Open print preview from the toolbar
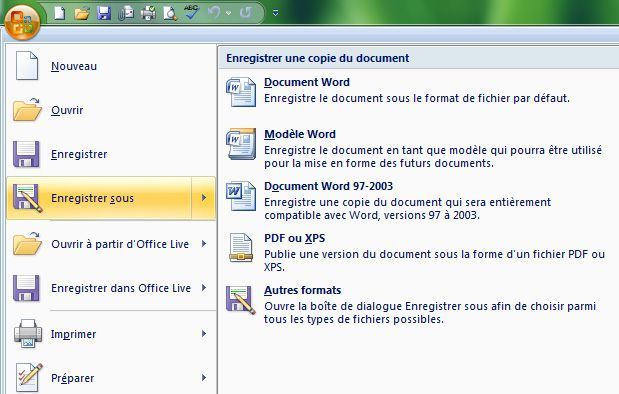 170,13
